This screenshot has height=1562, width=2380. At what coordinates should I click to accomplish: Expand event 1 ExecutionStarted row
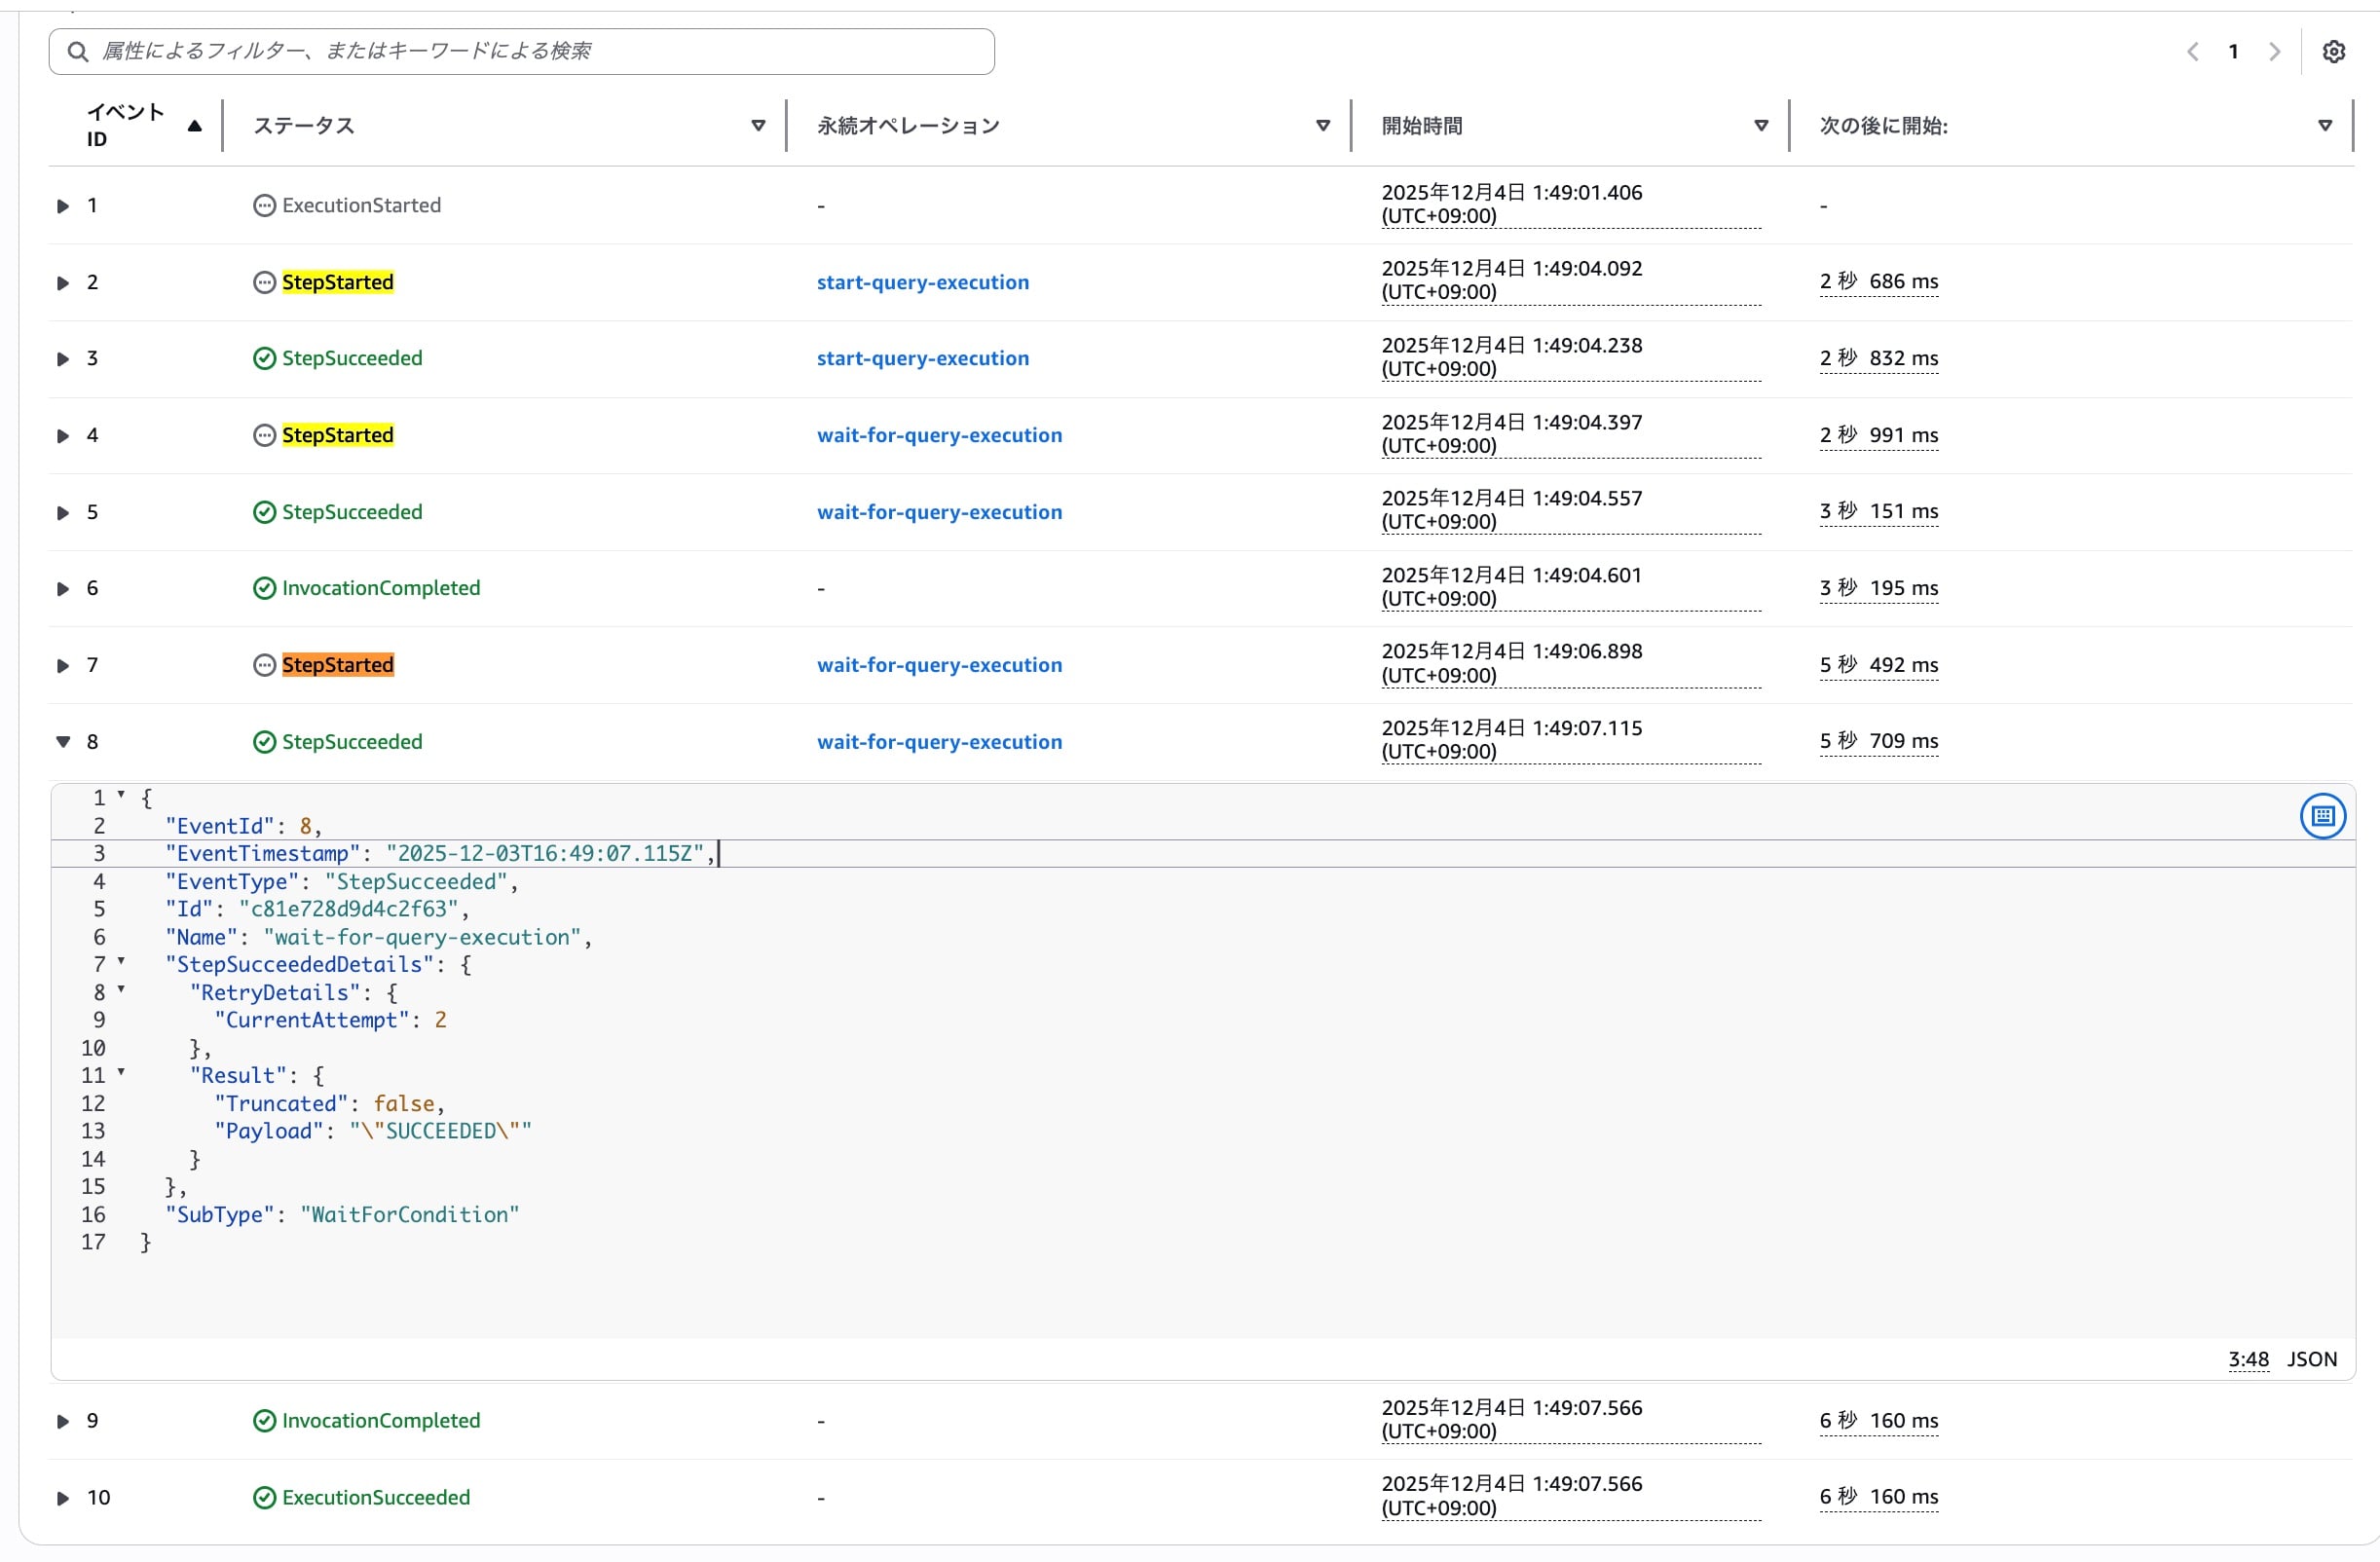click(x=63, y=206)
